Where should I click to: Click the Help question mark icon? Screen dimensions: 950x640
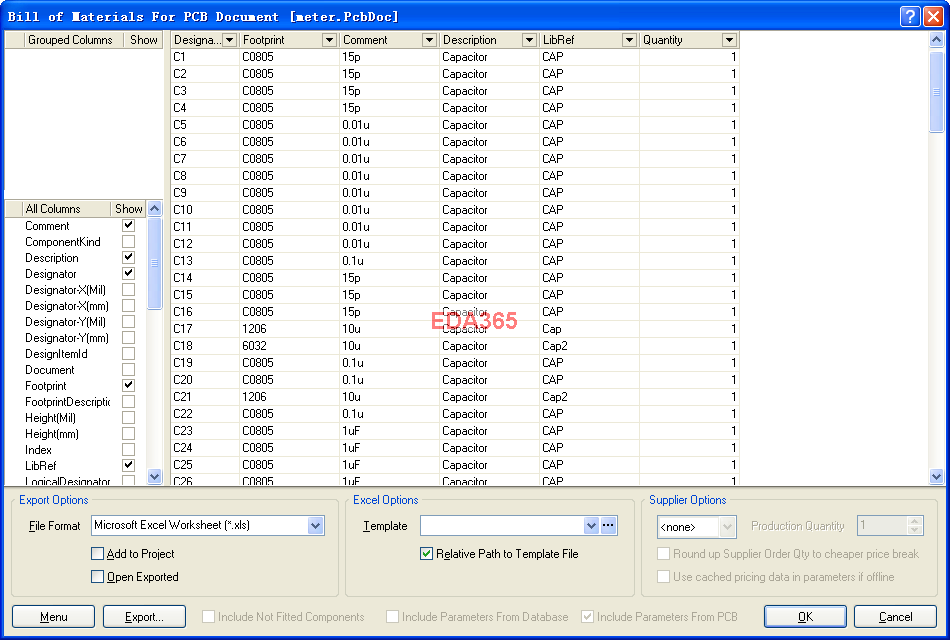click(x=909, y=16)
